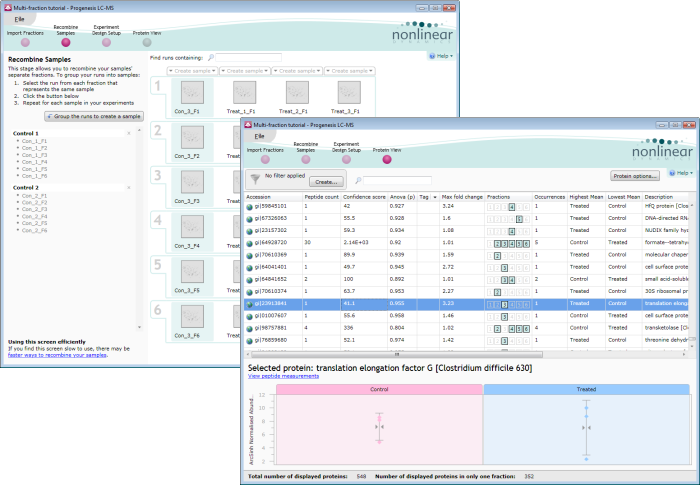The height and width of the screenshot is (485, 700).
Task: Select Recombine Samples stage circle in back window
Action: coord(66,42)
